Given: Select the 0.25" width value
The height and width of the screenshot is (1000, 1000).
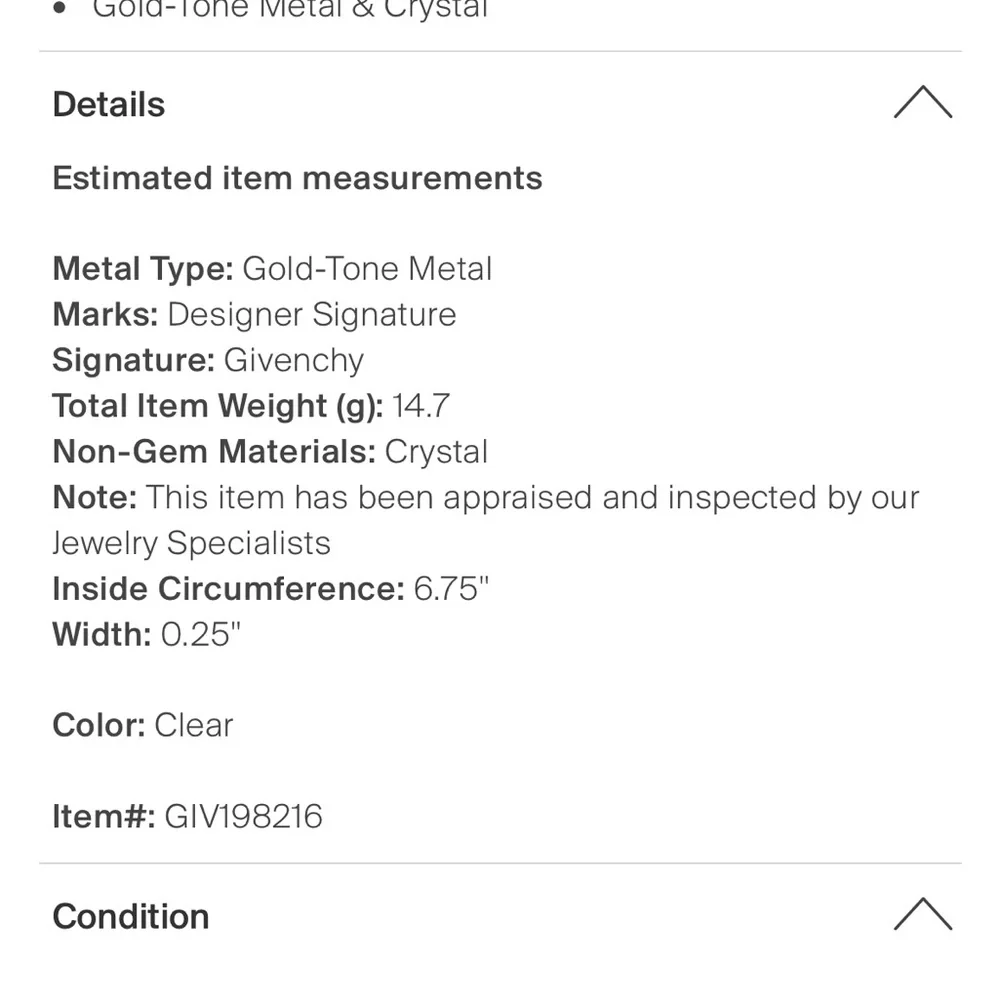Looking at the screenshot, I should pyautogui.click(x=201, y=634).
